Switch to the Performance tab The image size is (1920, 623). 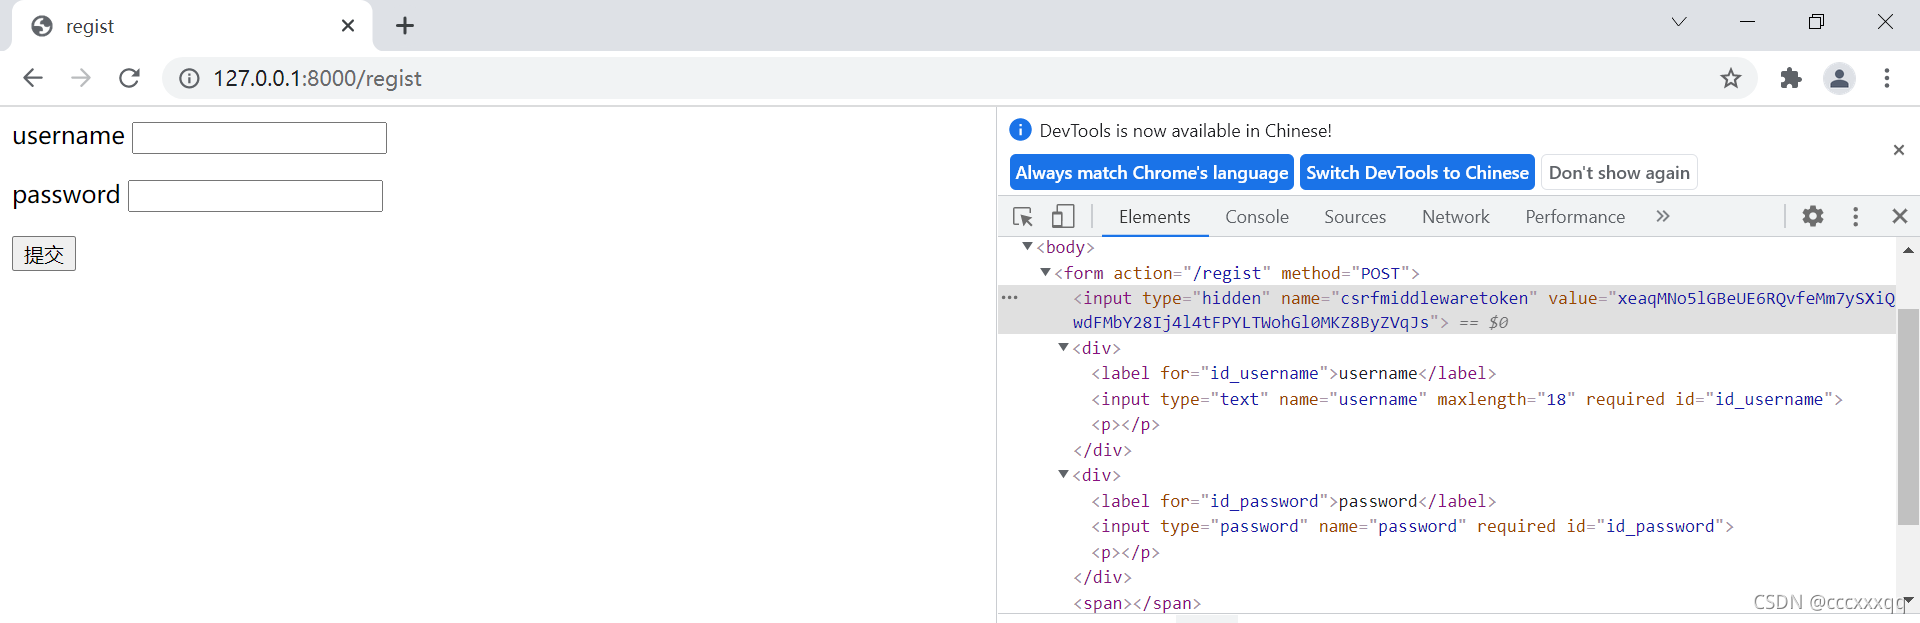pos(1575,217)
